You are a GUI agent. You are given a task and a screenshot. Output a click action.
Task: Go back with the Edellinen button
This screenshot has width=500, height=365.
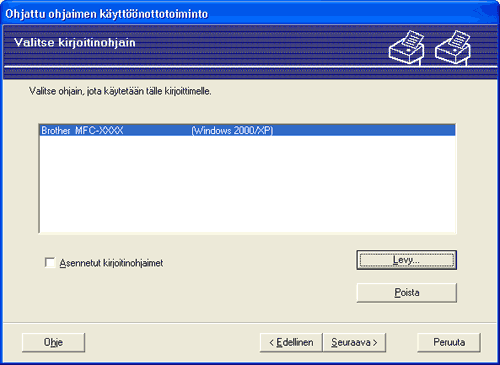pyautogui.click(x=291, y=342)
